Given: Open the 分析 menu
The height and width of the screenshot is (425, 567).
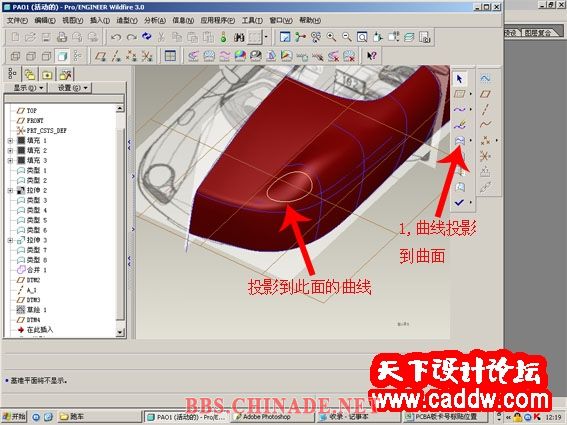Looking at the screenshot, I should coord(154,20).
